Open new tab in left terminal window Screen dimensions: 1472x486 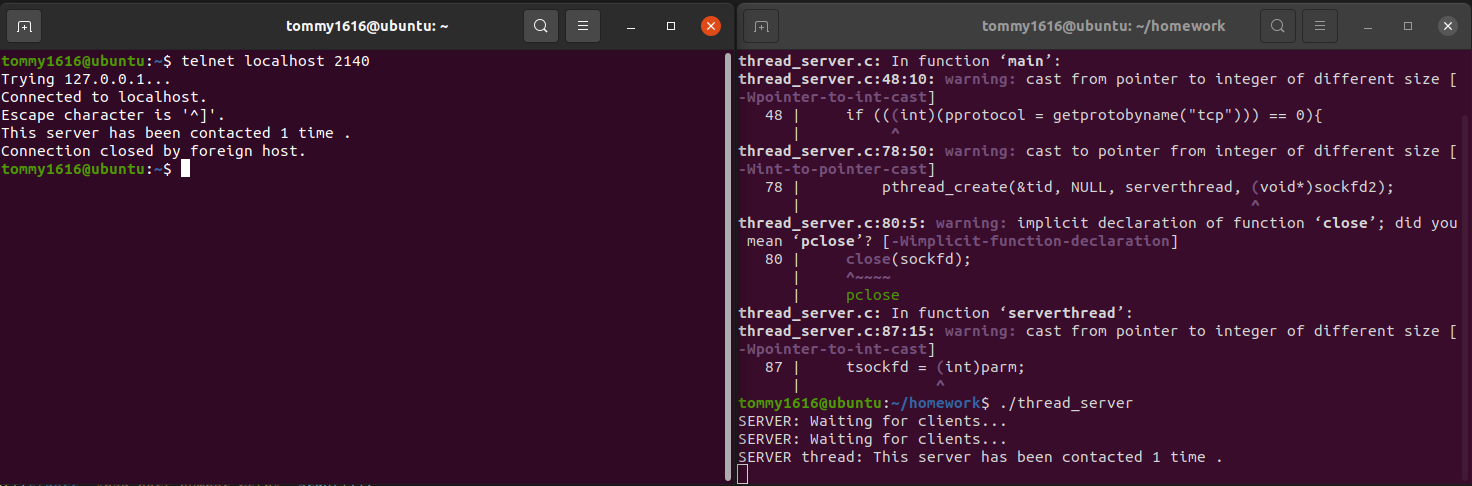25,26
